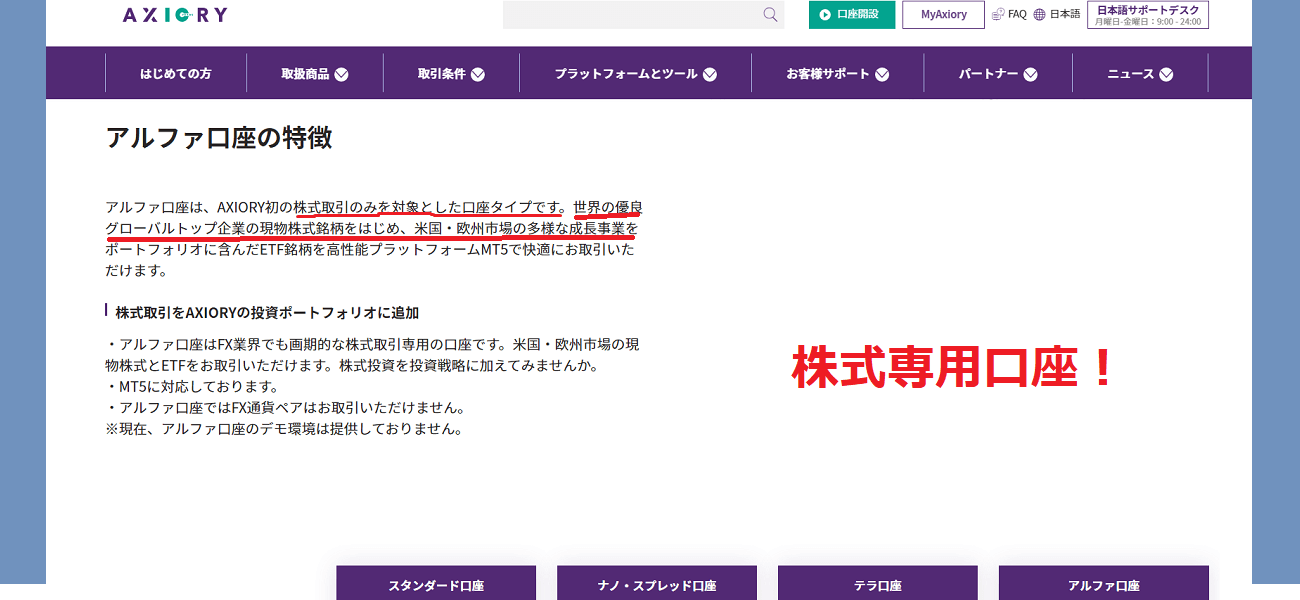Open the 日本語サポートデスク box
The height and width of the screenshot is (600, 1300).
[x=1148, y=14]
